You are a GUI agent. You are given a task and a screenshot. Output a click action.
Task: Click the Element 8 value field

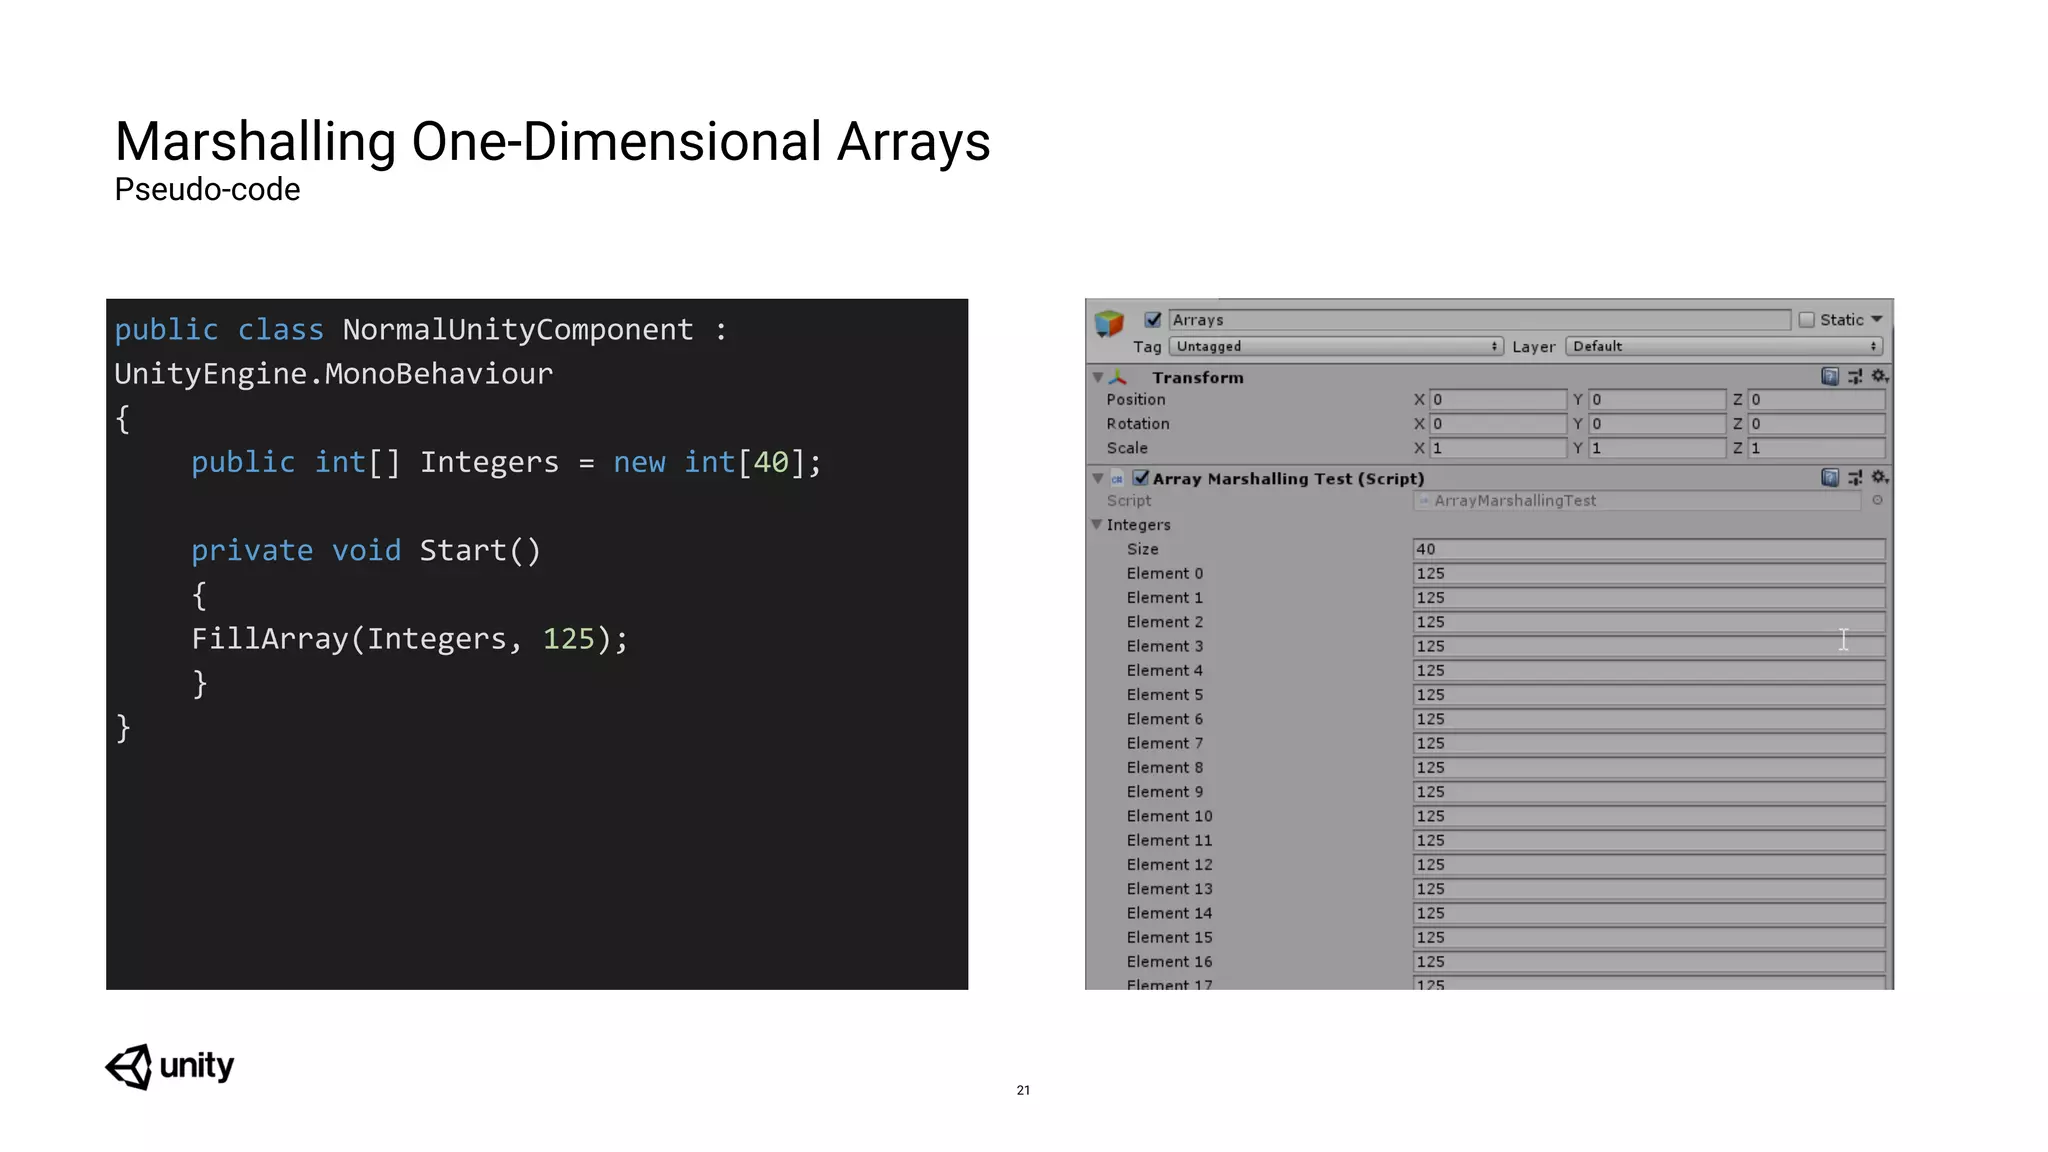click(x=1649, y=767)
